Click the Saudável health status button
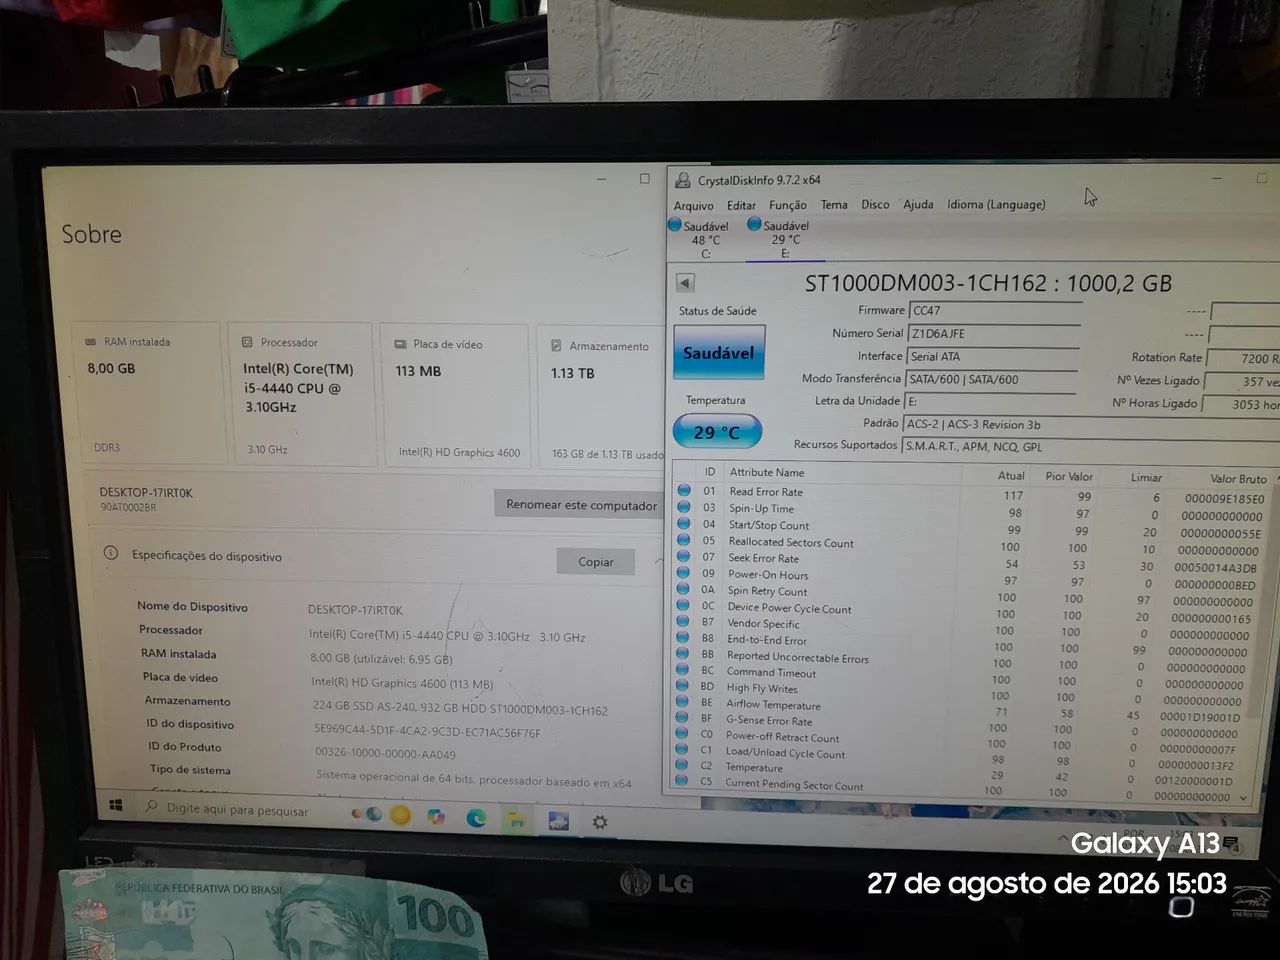1280x960 pixels. click(x=718, y=352)
